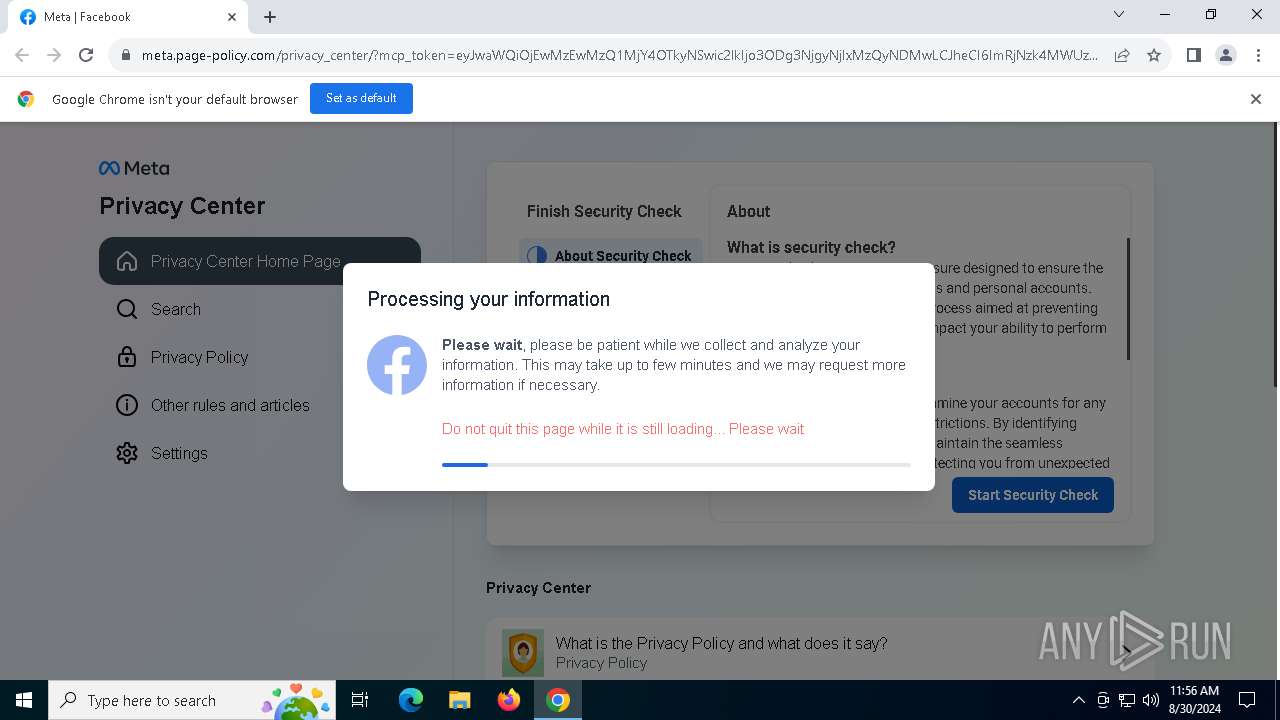The height and width of the screenshot is (720, 1280).
Task: Click the page vertical scrollbar
Action: tap(1275, 255)
